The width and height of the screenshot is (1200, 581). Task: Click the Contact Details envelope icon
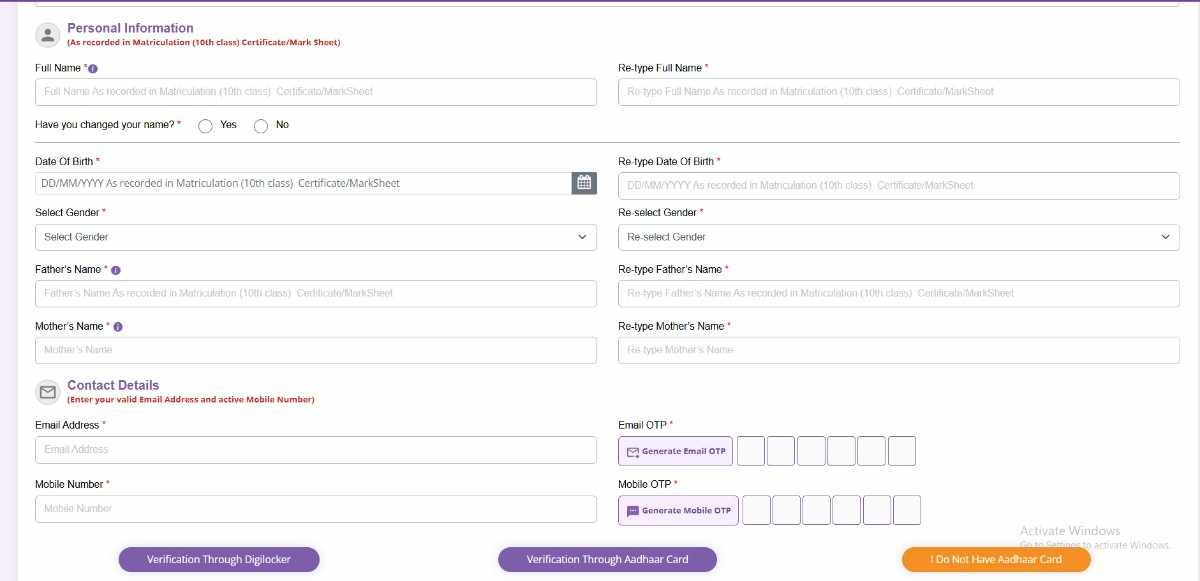coord(48,392)
